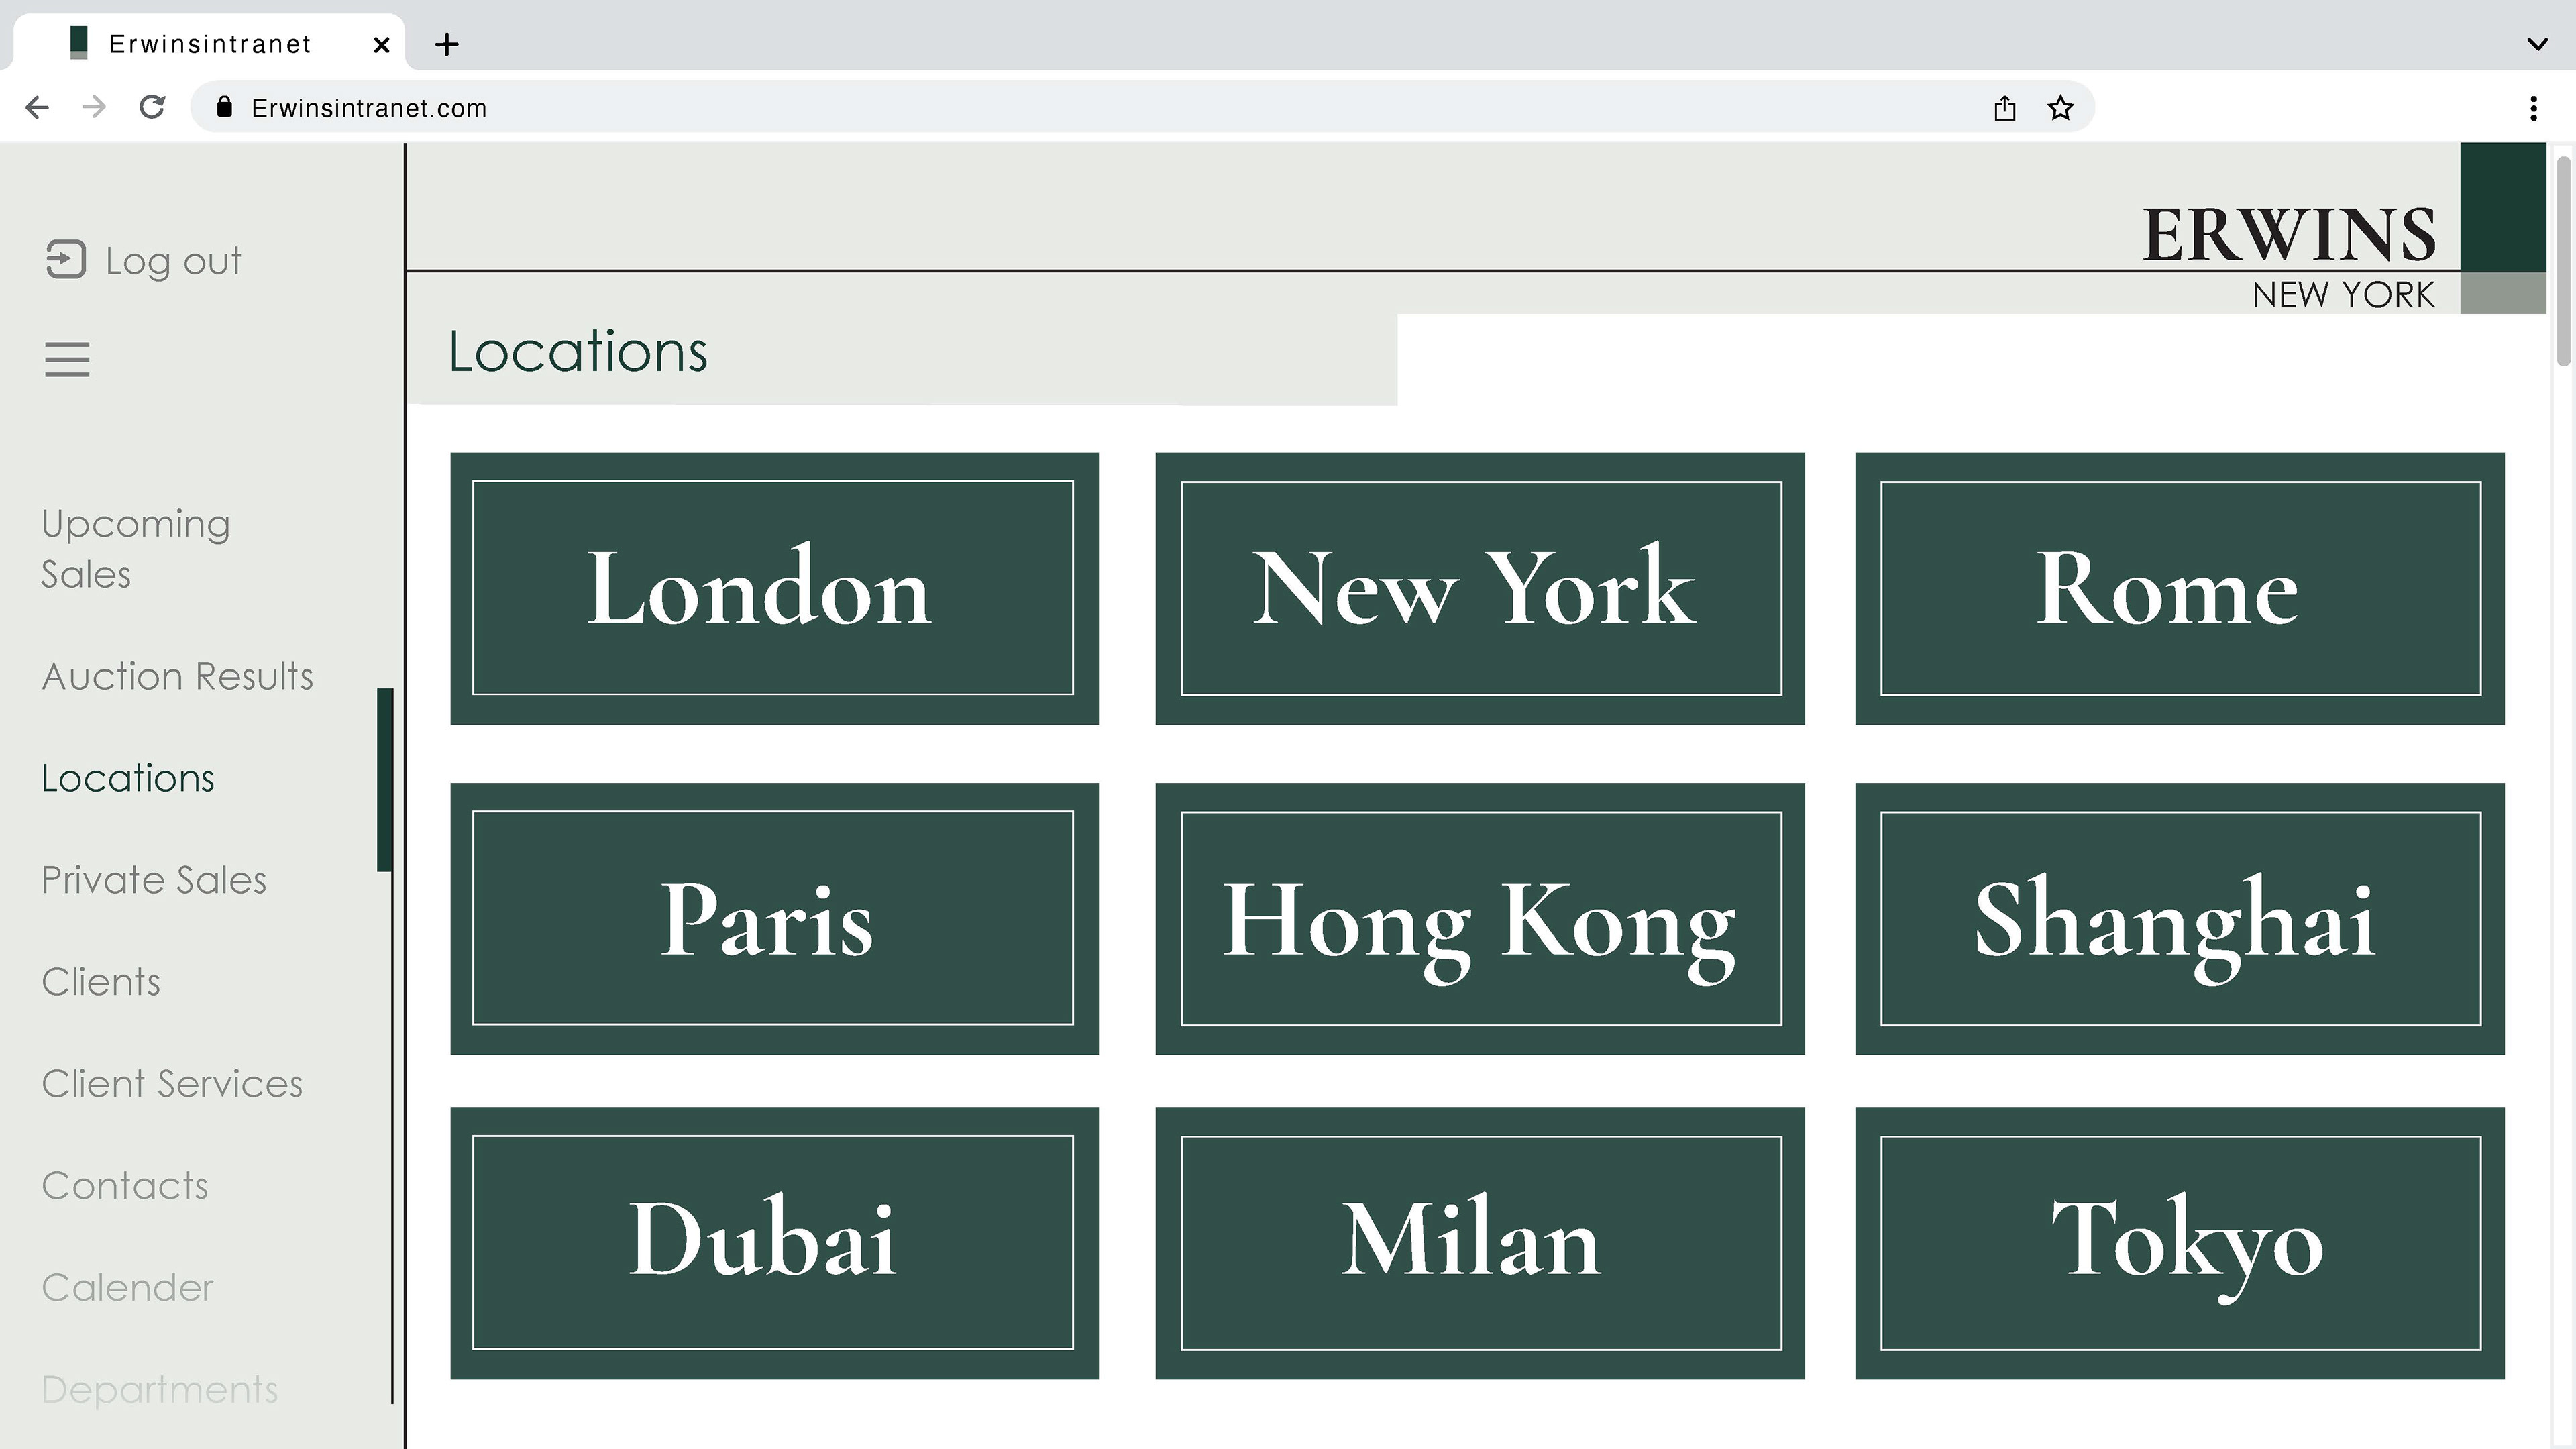The image size is (2576, 1449).
Task: Expand the tab search chevron
Action: coord(2536,44)
